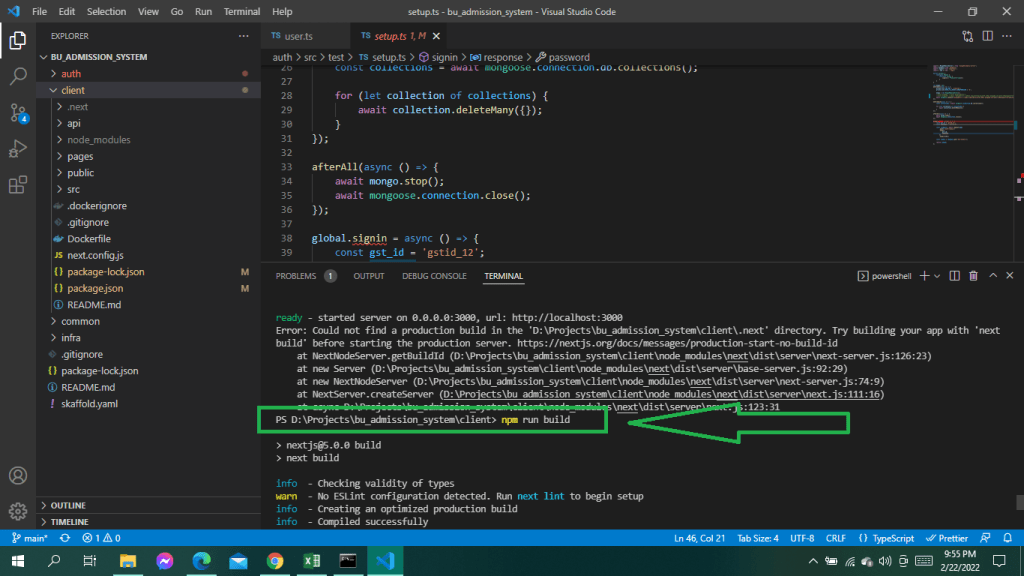Open Run and Debug view
The width and height of the screenshot is (1024, 576).
[x=18, y=149]
